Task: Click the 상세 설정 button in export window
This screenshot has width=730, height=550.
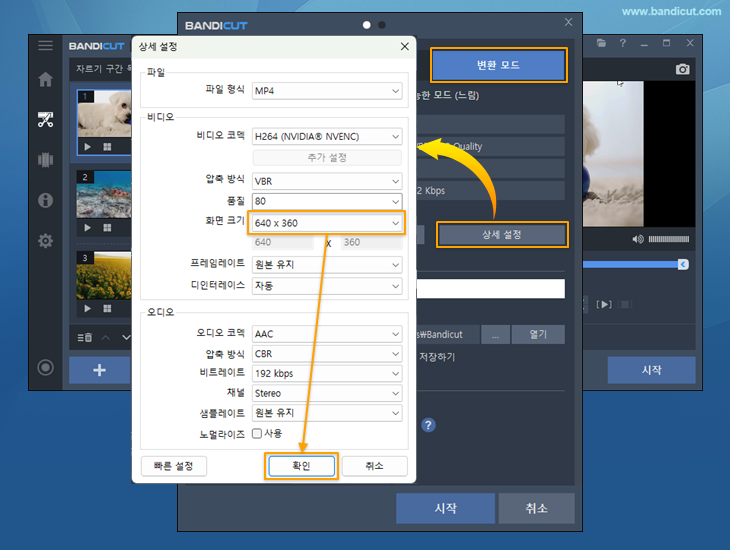Action: click(x=502, y=235)
